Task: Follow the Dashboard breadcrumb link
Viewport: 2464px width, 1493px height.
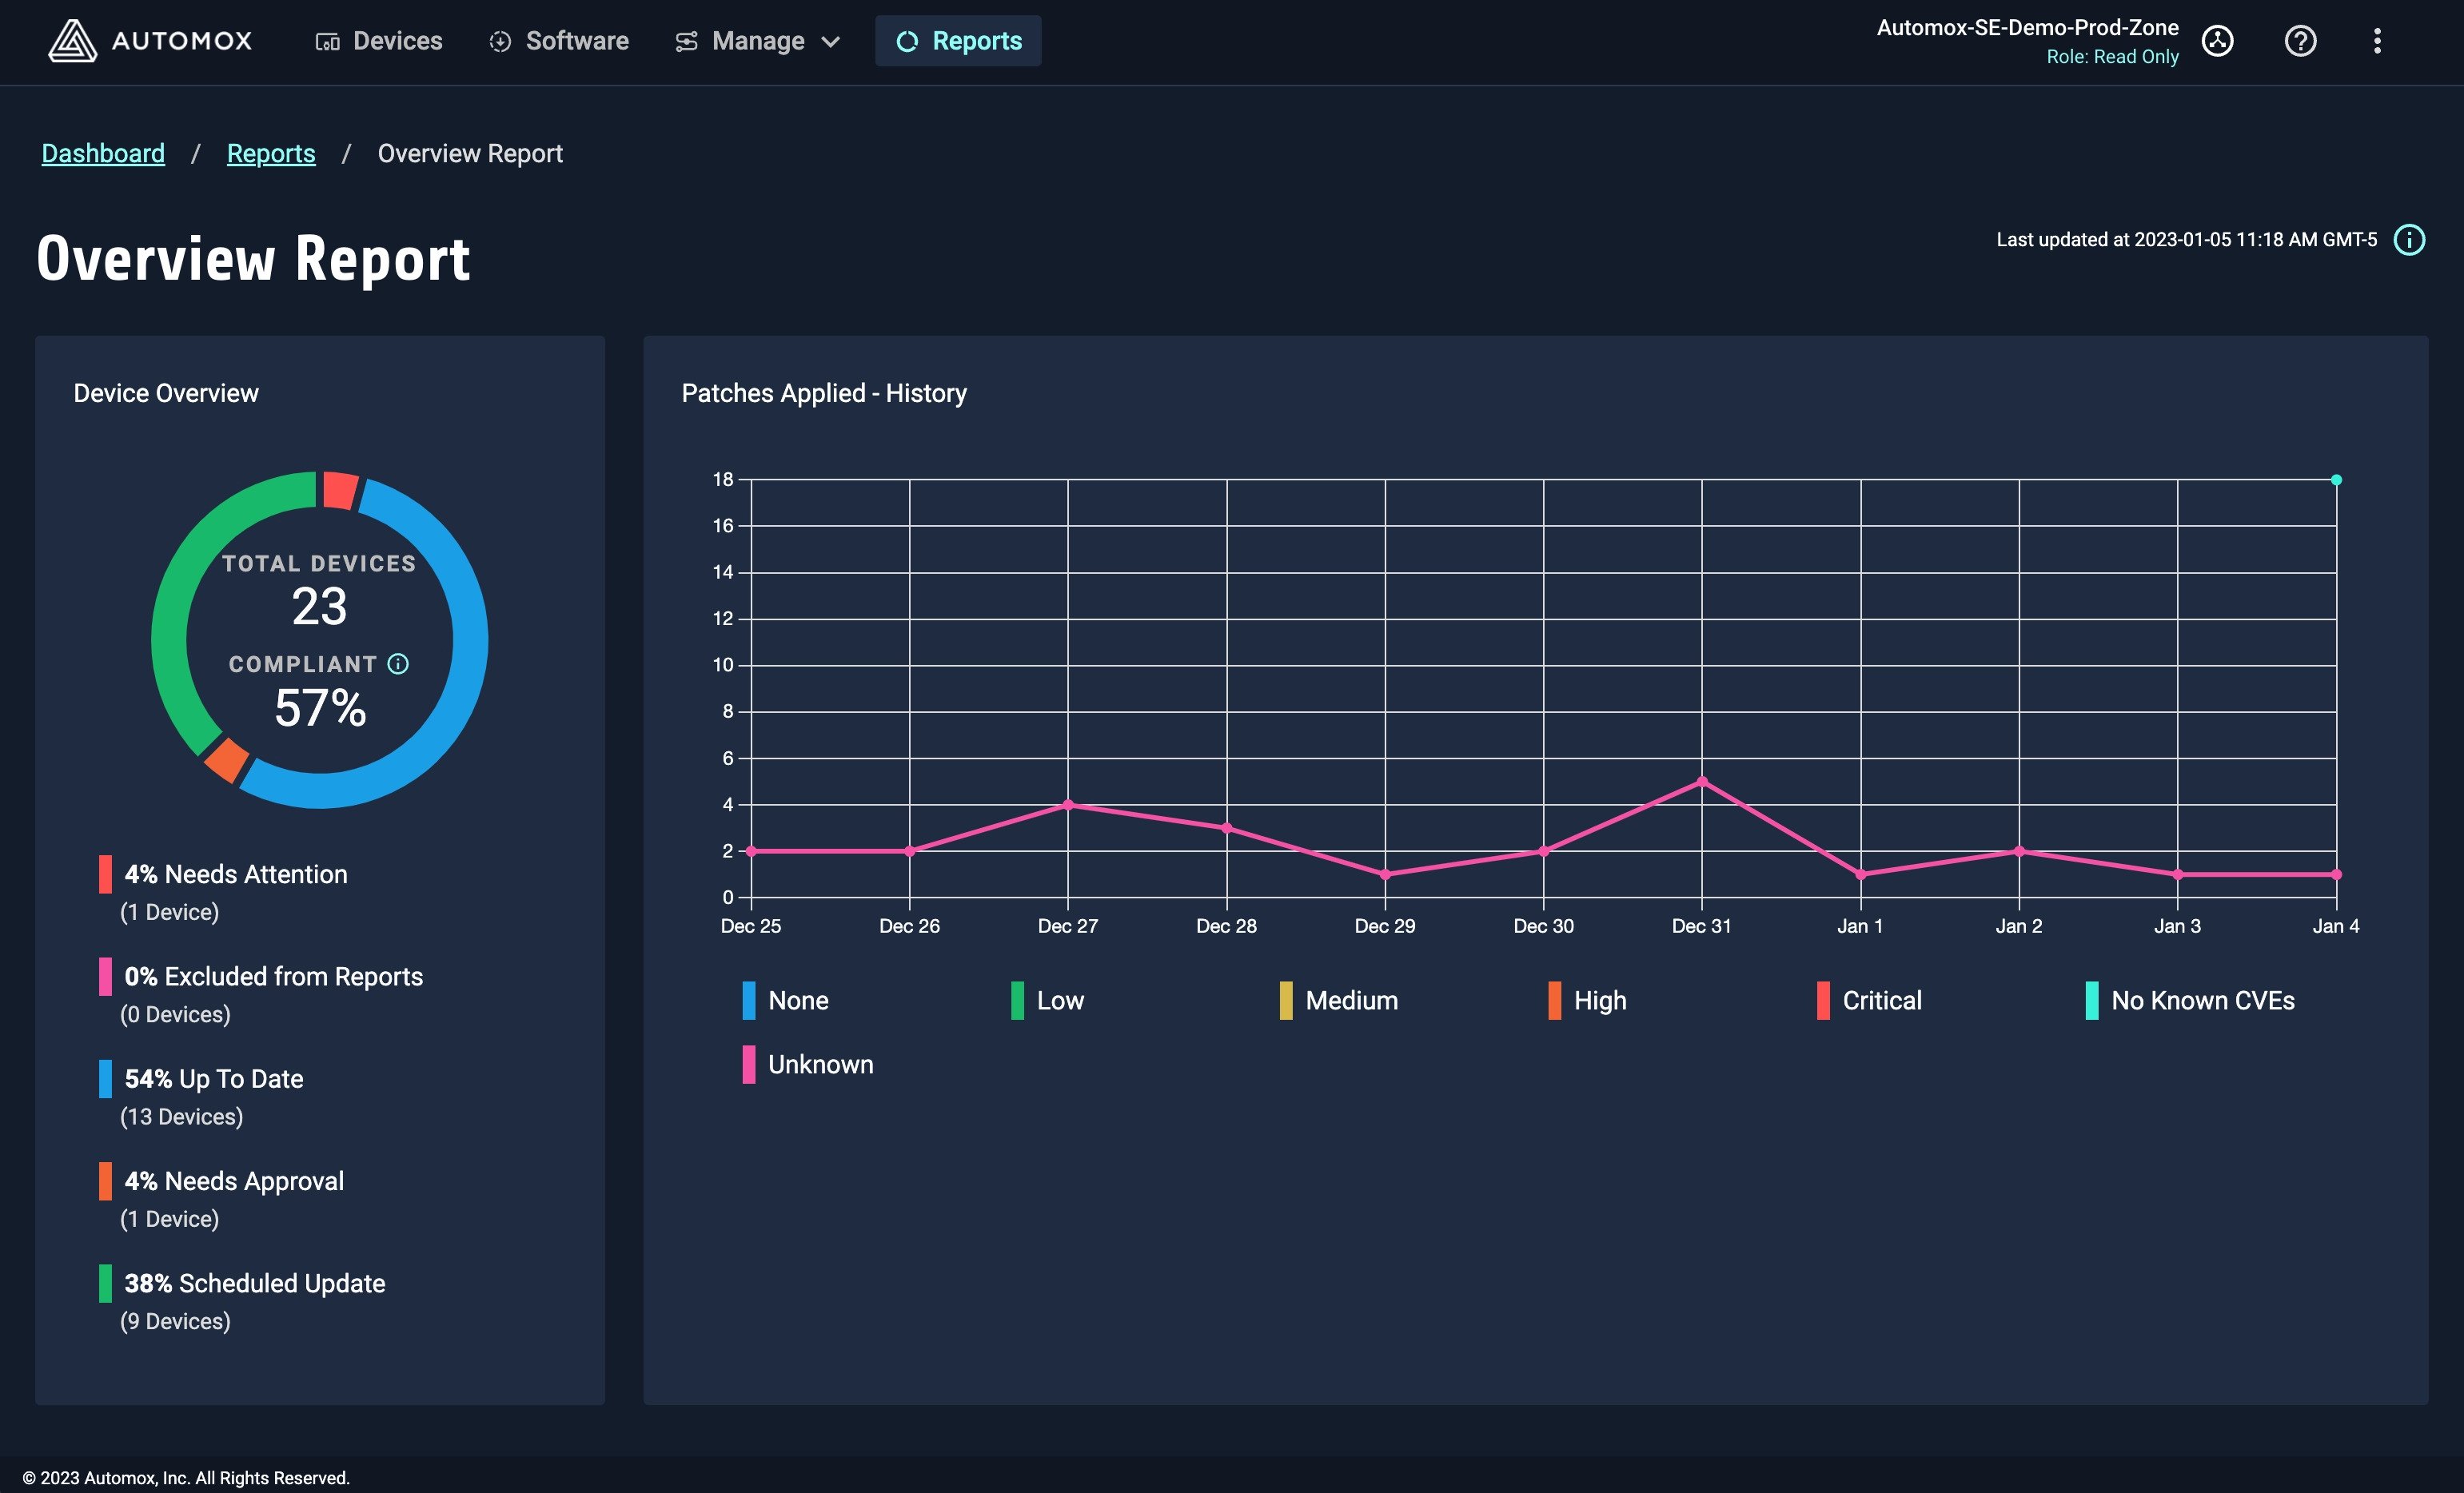Action: [x=103, y=154]
